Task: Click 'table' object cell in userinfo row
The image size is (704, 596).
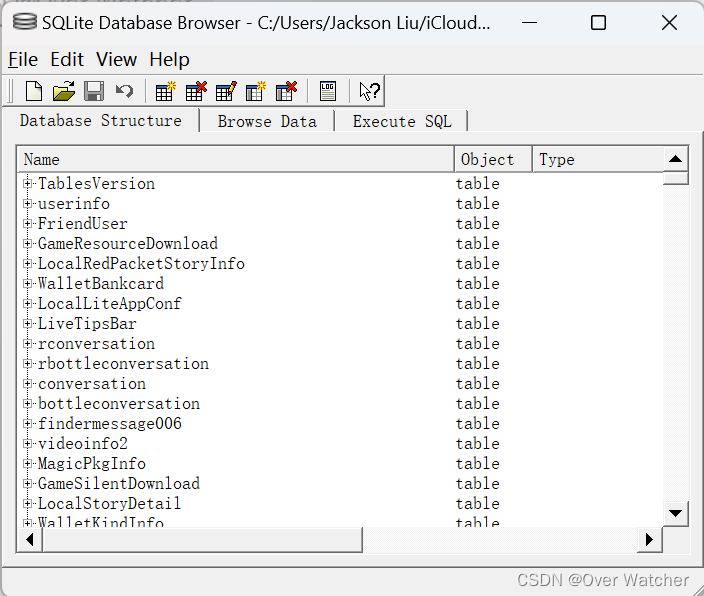Action: tap(478, 203)
